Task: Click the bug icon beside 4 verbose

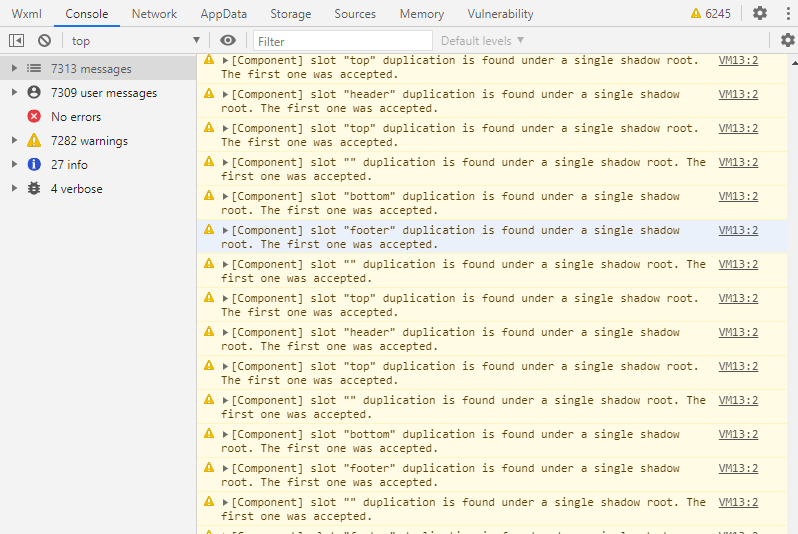Action: (x=34, y=188)
